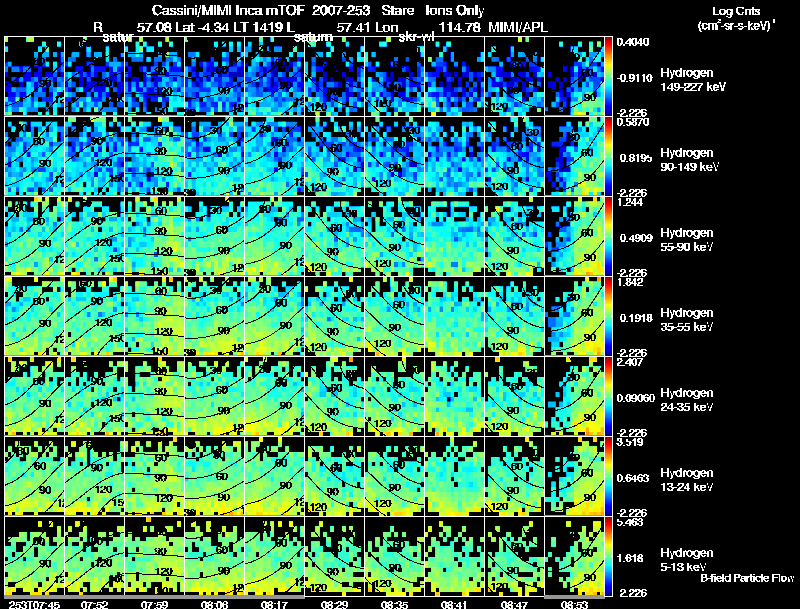800x609 pixels.
Task: Select the 5-13 keV panel at 08:53
Action: pos(574,556)
